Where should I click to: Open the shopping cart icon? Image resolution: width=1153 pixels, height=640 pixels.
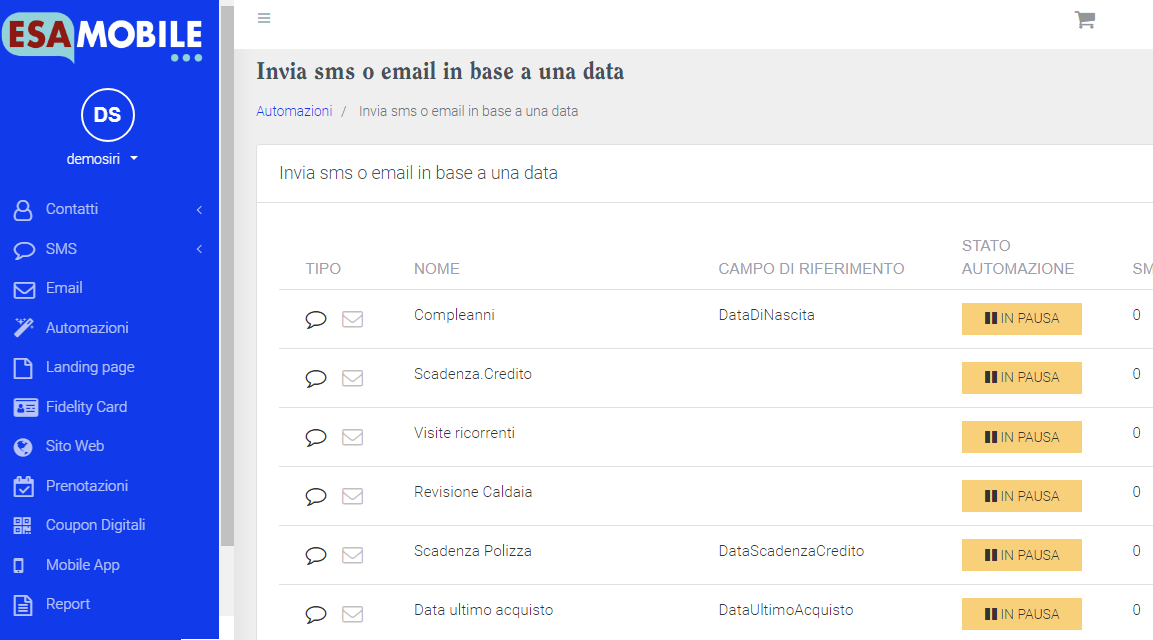pyautogui.click(x=1085, y=19)
